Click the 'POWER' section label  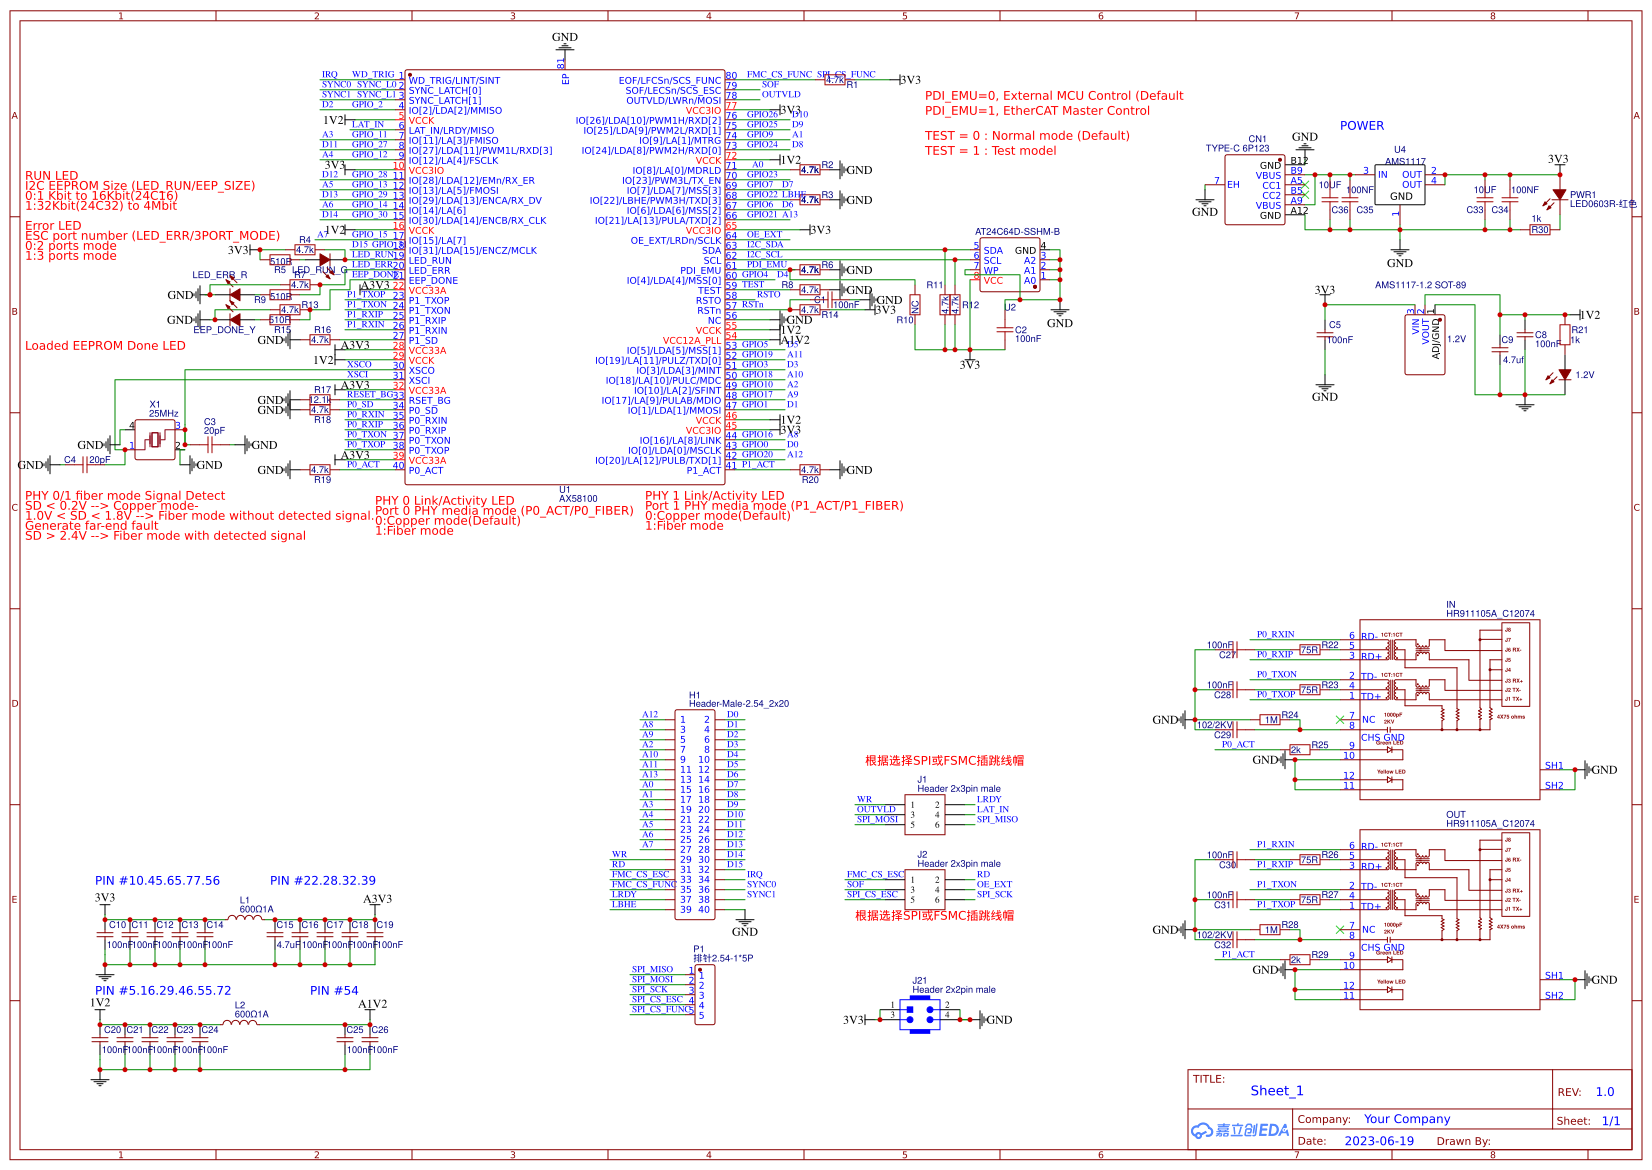(x=1362, y=126)
